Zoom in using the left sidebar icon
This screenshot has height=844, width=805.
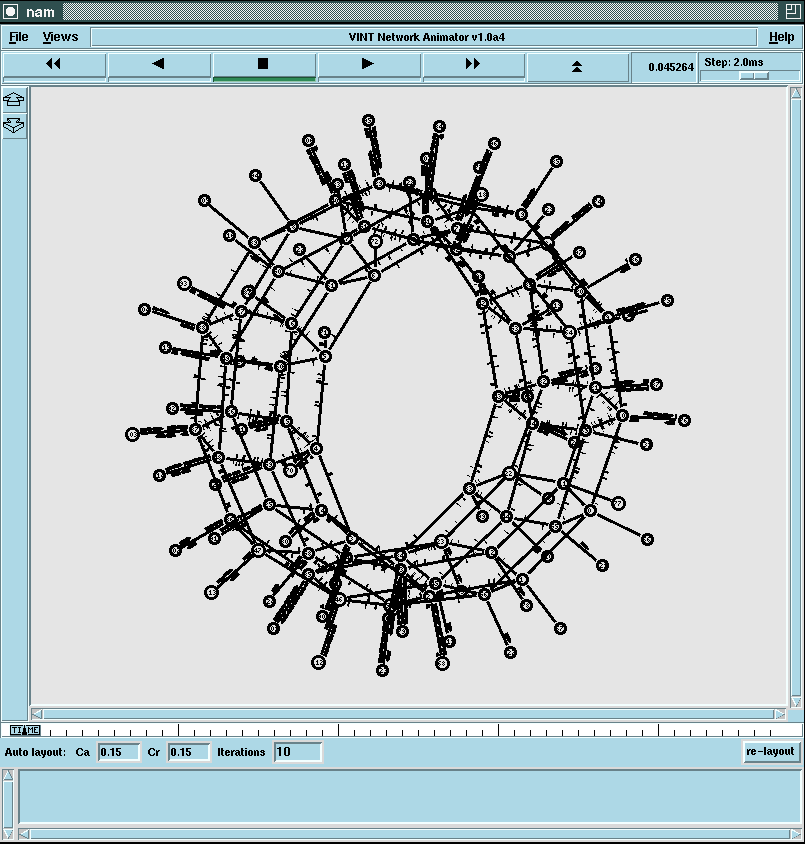coord(14,100)
